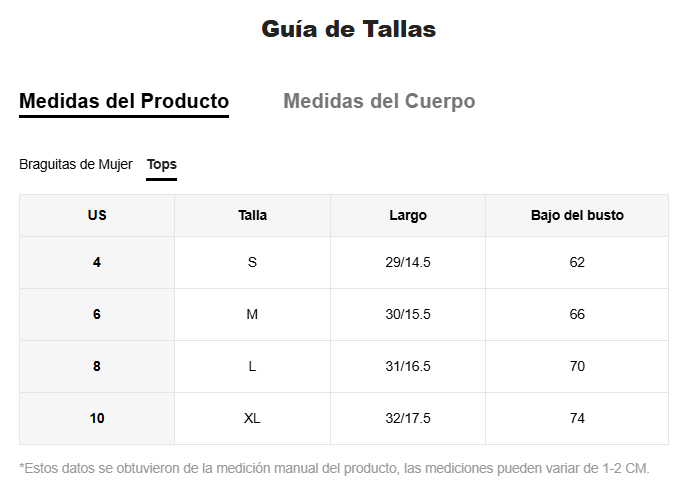Click the Largo column header
The width and height of the screenshot is (684, 488).
pos(408,215)
